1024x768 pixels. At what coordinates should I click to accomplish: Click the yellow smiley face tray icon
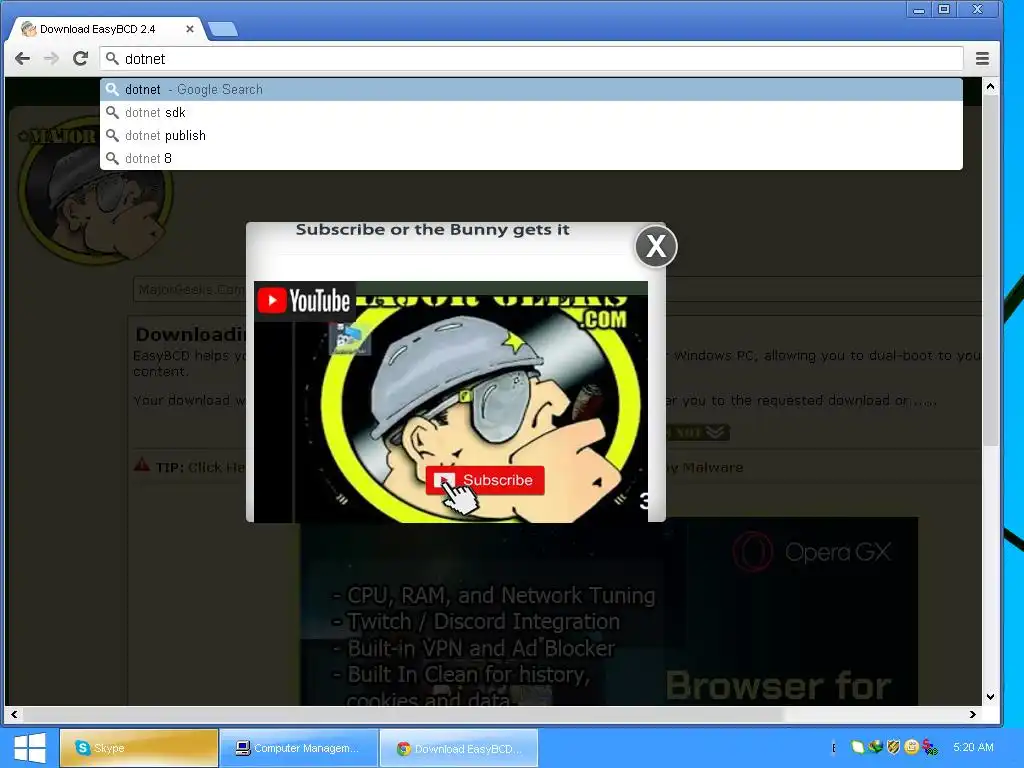912,747
